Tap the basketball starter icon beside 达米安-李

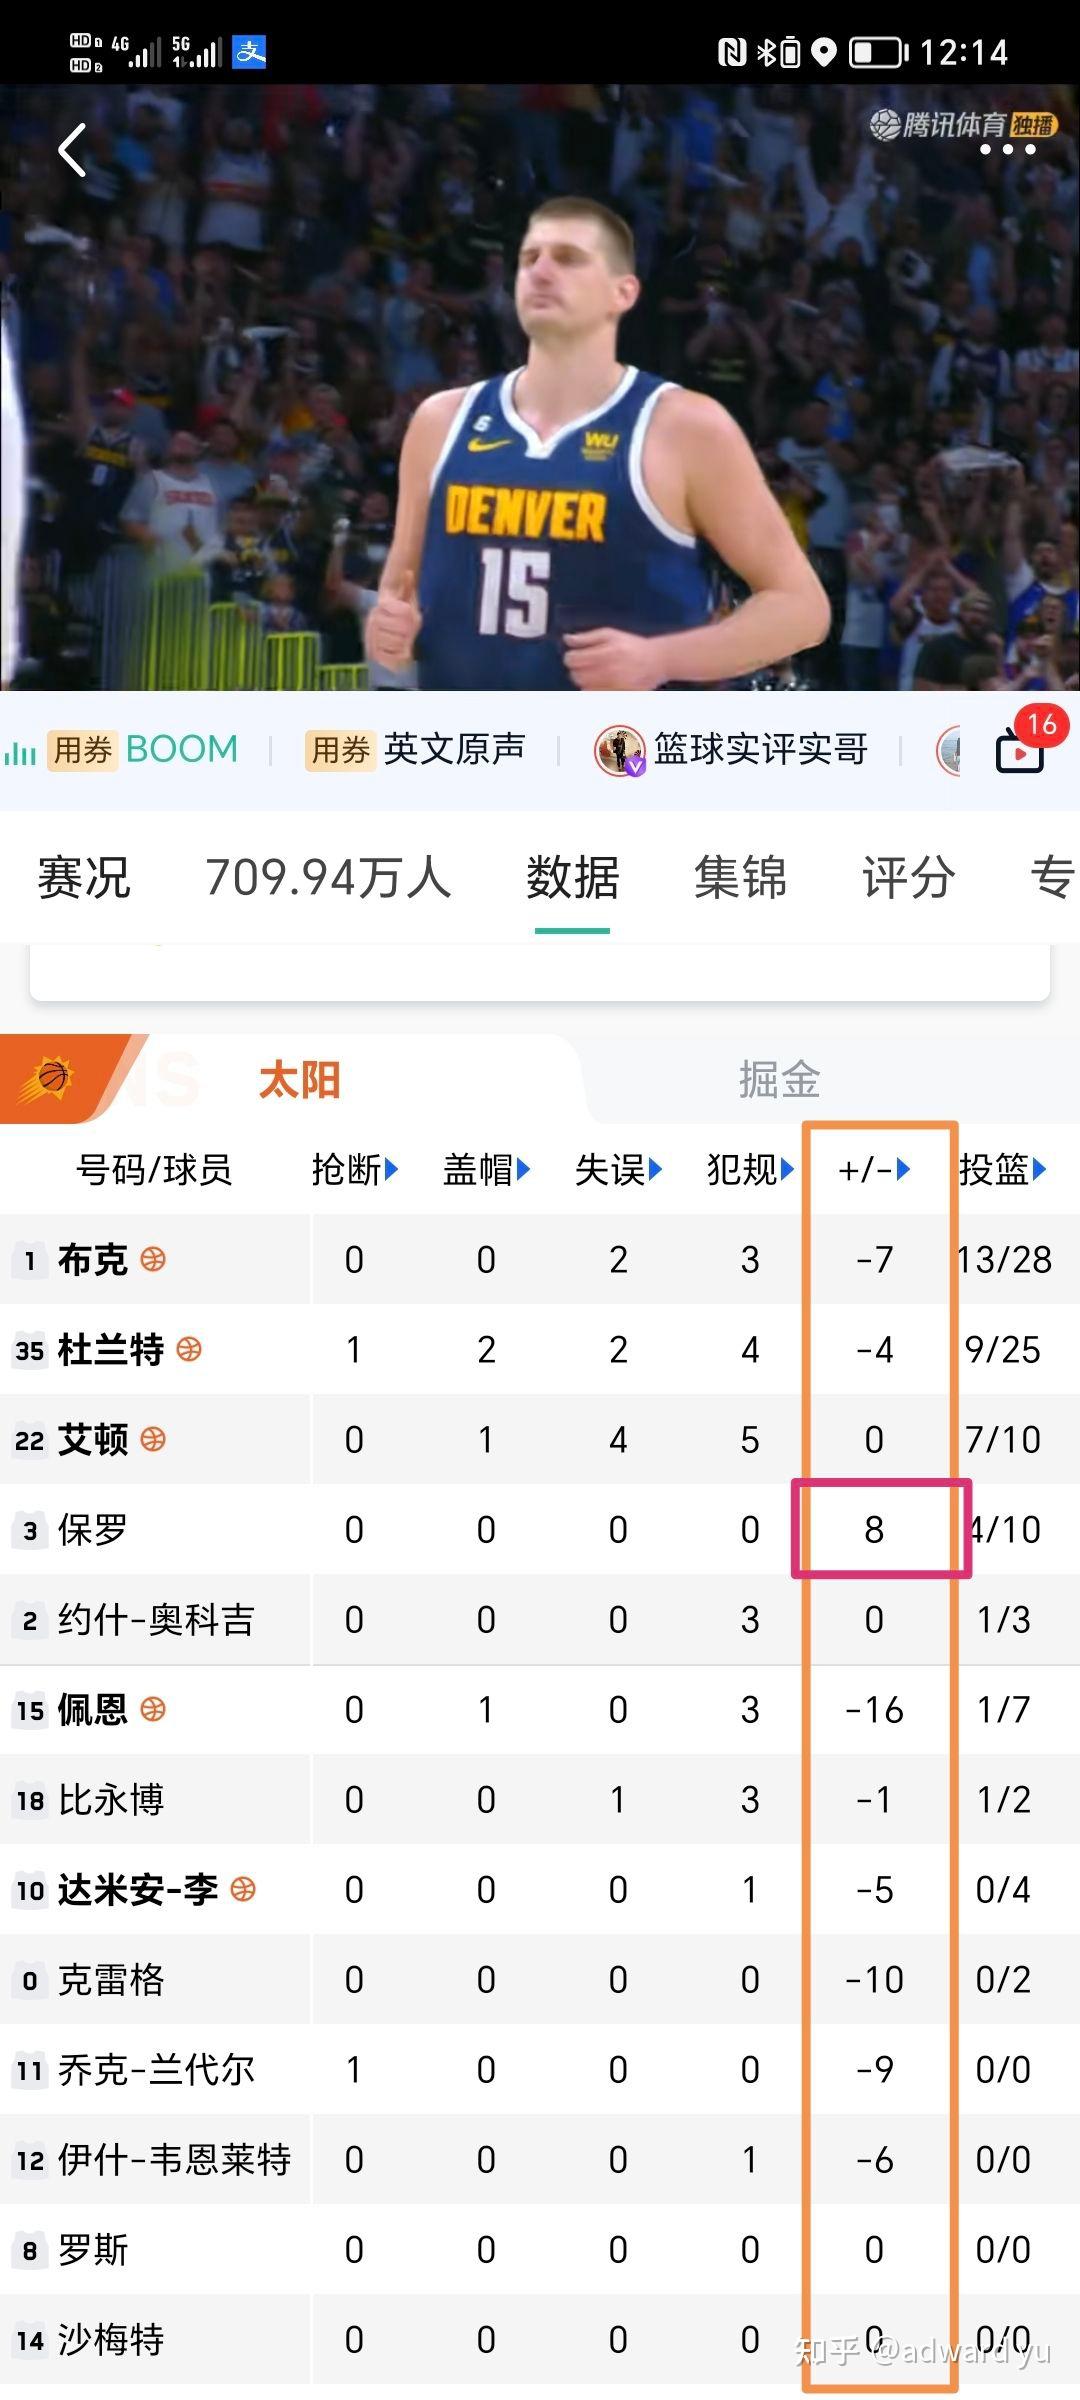(x=243, y=1889)
